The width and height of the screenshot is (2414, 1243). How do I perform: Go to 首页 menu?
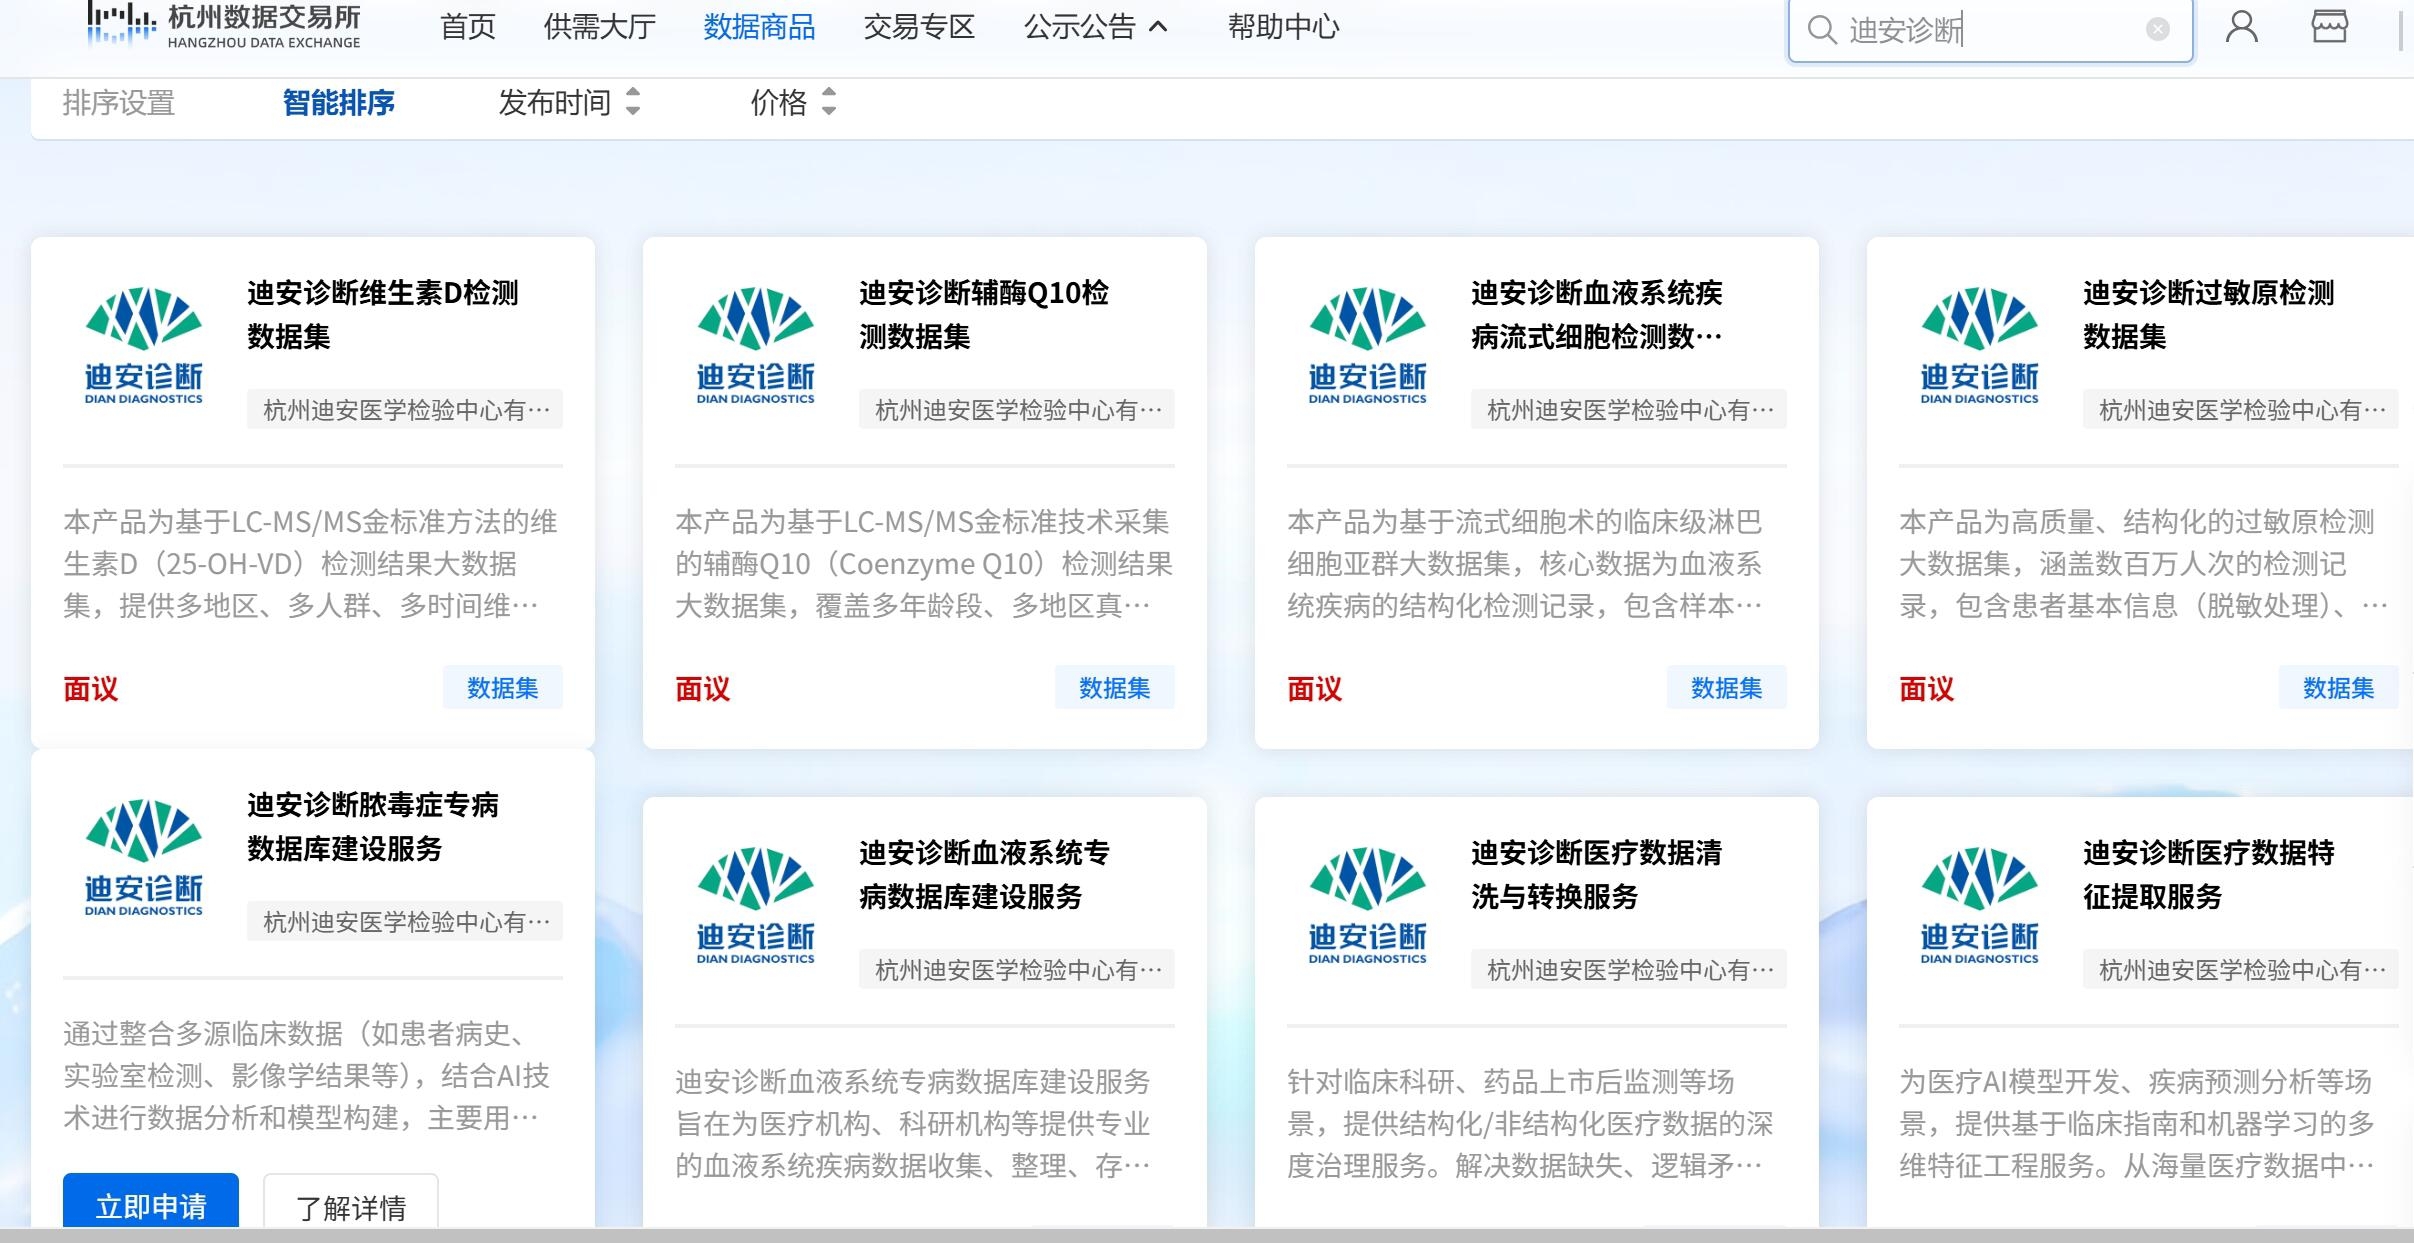(468, 27)
